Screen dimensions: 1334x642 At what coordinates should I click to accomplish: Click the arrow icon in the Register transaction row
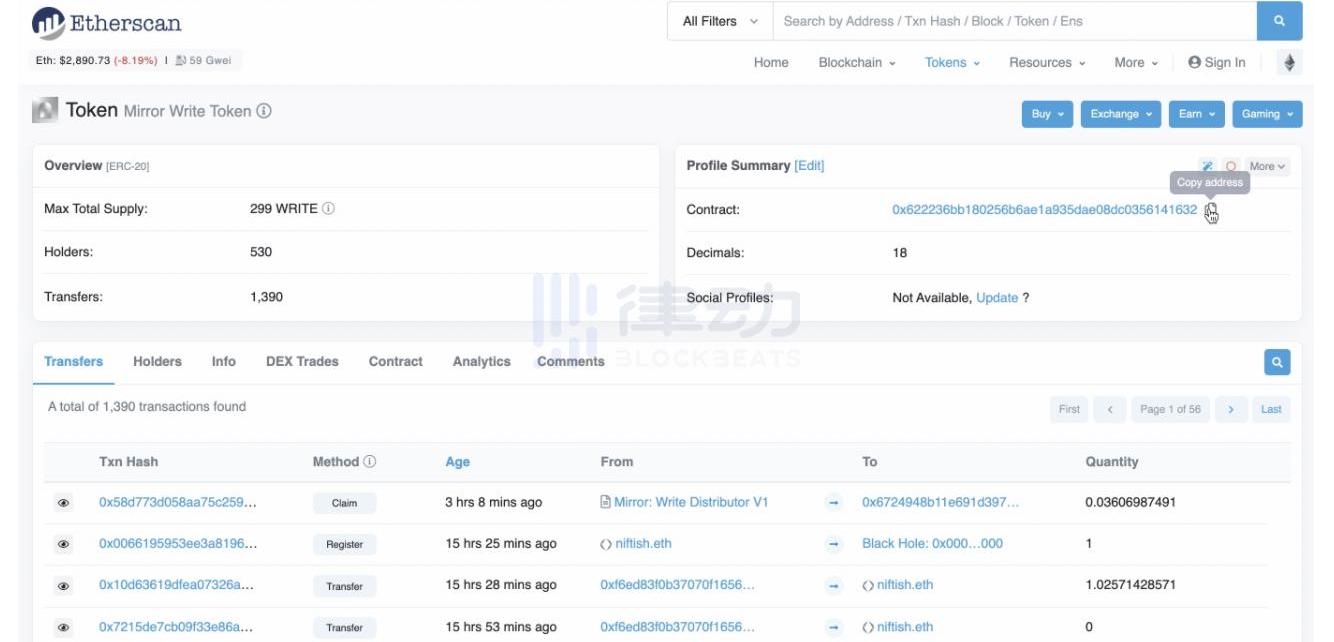click(x=833, y=544)
